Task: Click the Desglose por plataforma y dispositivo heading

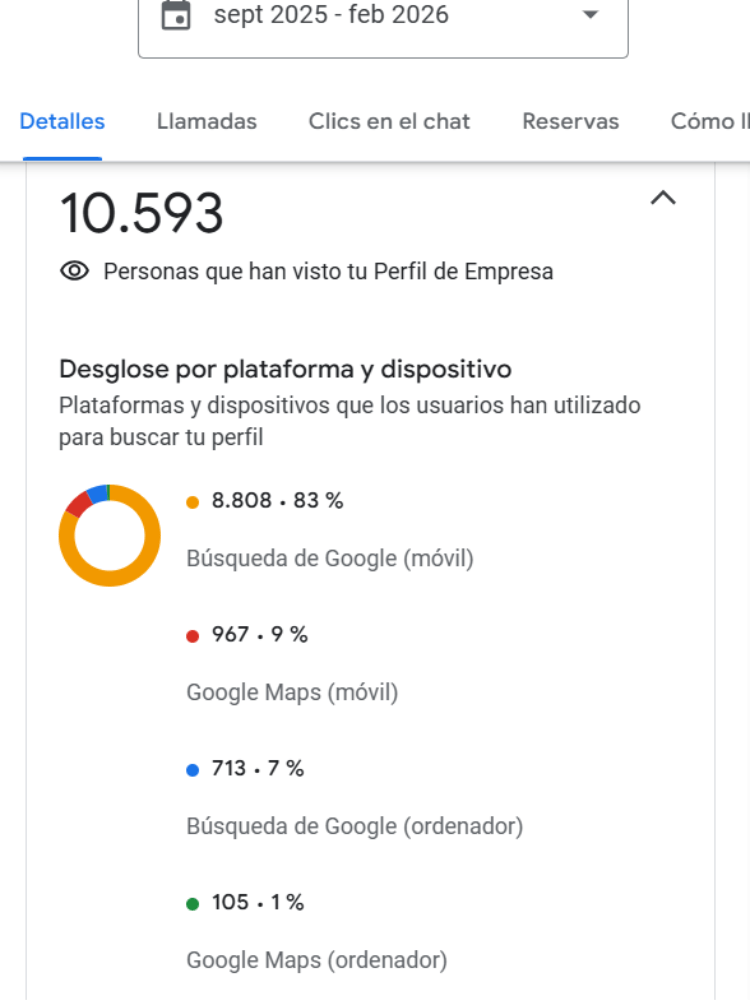Action: (x=285, y=369)
